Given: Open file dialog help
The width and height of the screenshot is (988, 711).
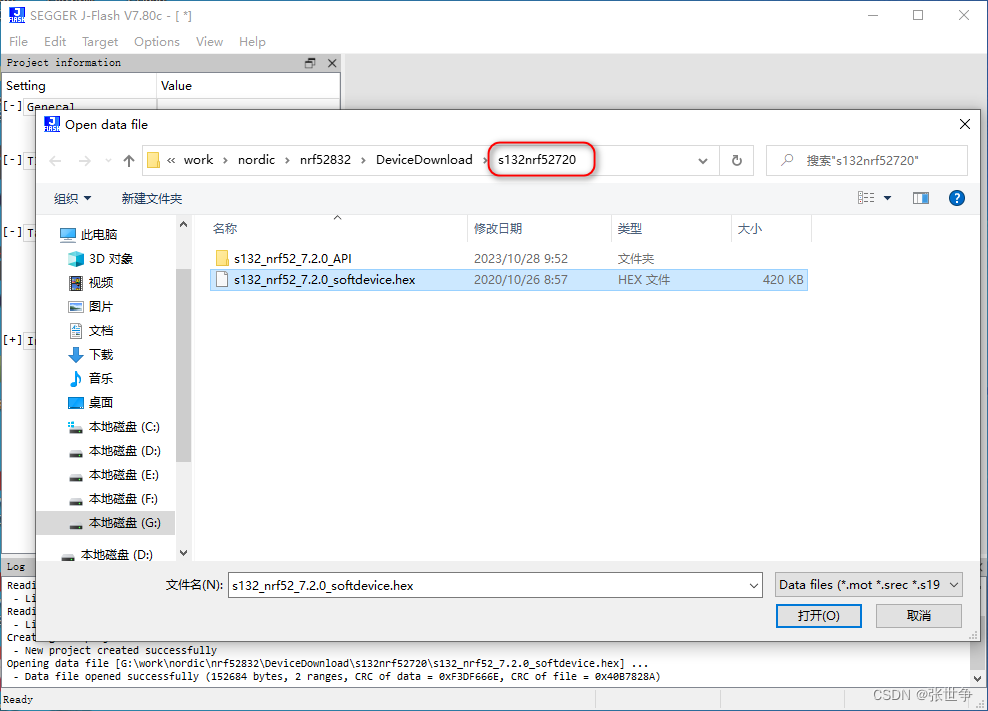Looking at the screenshot, I should (x=956, y=198).
